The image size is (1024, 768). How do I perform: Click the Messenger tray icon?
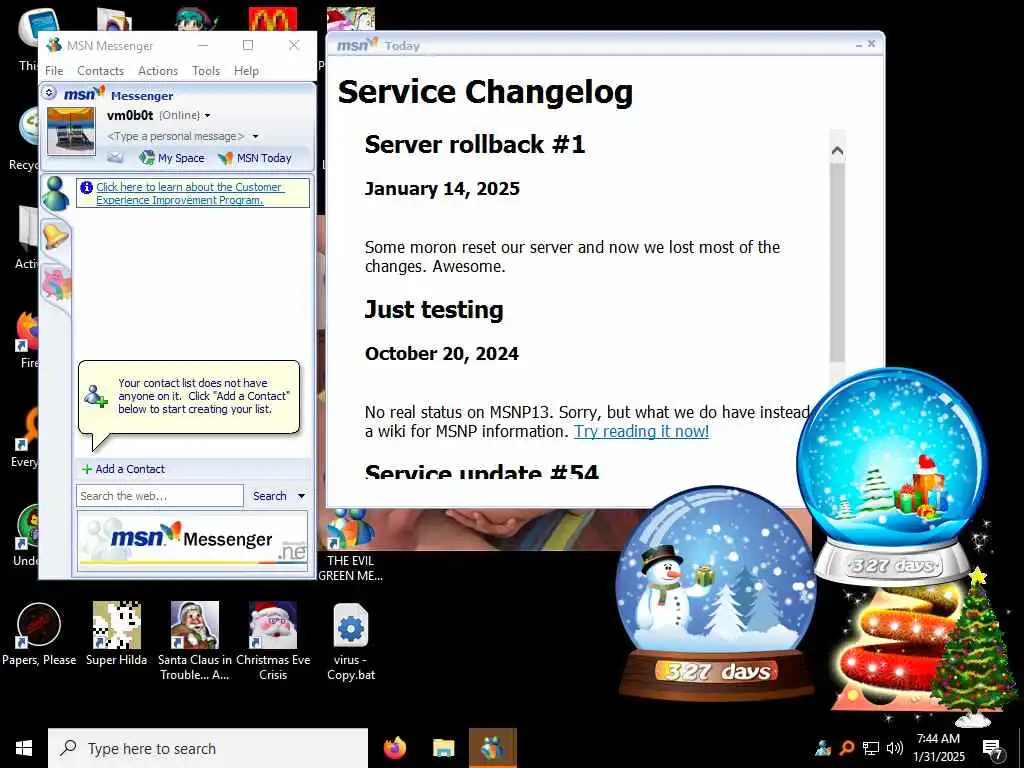tap(823, 748)
